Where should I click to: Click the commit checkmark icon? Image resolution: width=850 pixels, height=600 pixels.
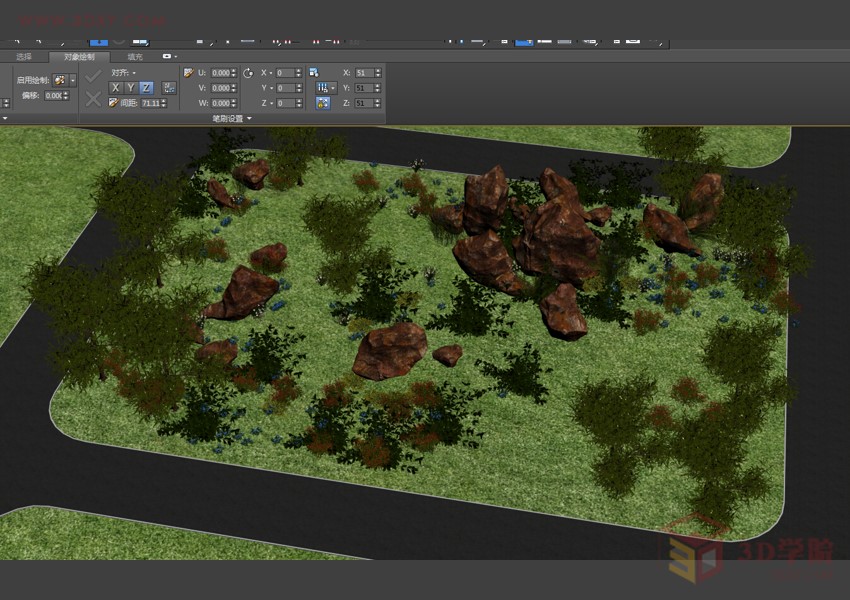click(93, 76)
